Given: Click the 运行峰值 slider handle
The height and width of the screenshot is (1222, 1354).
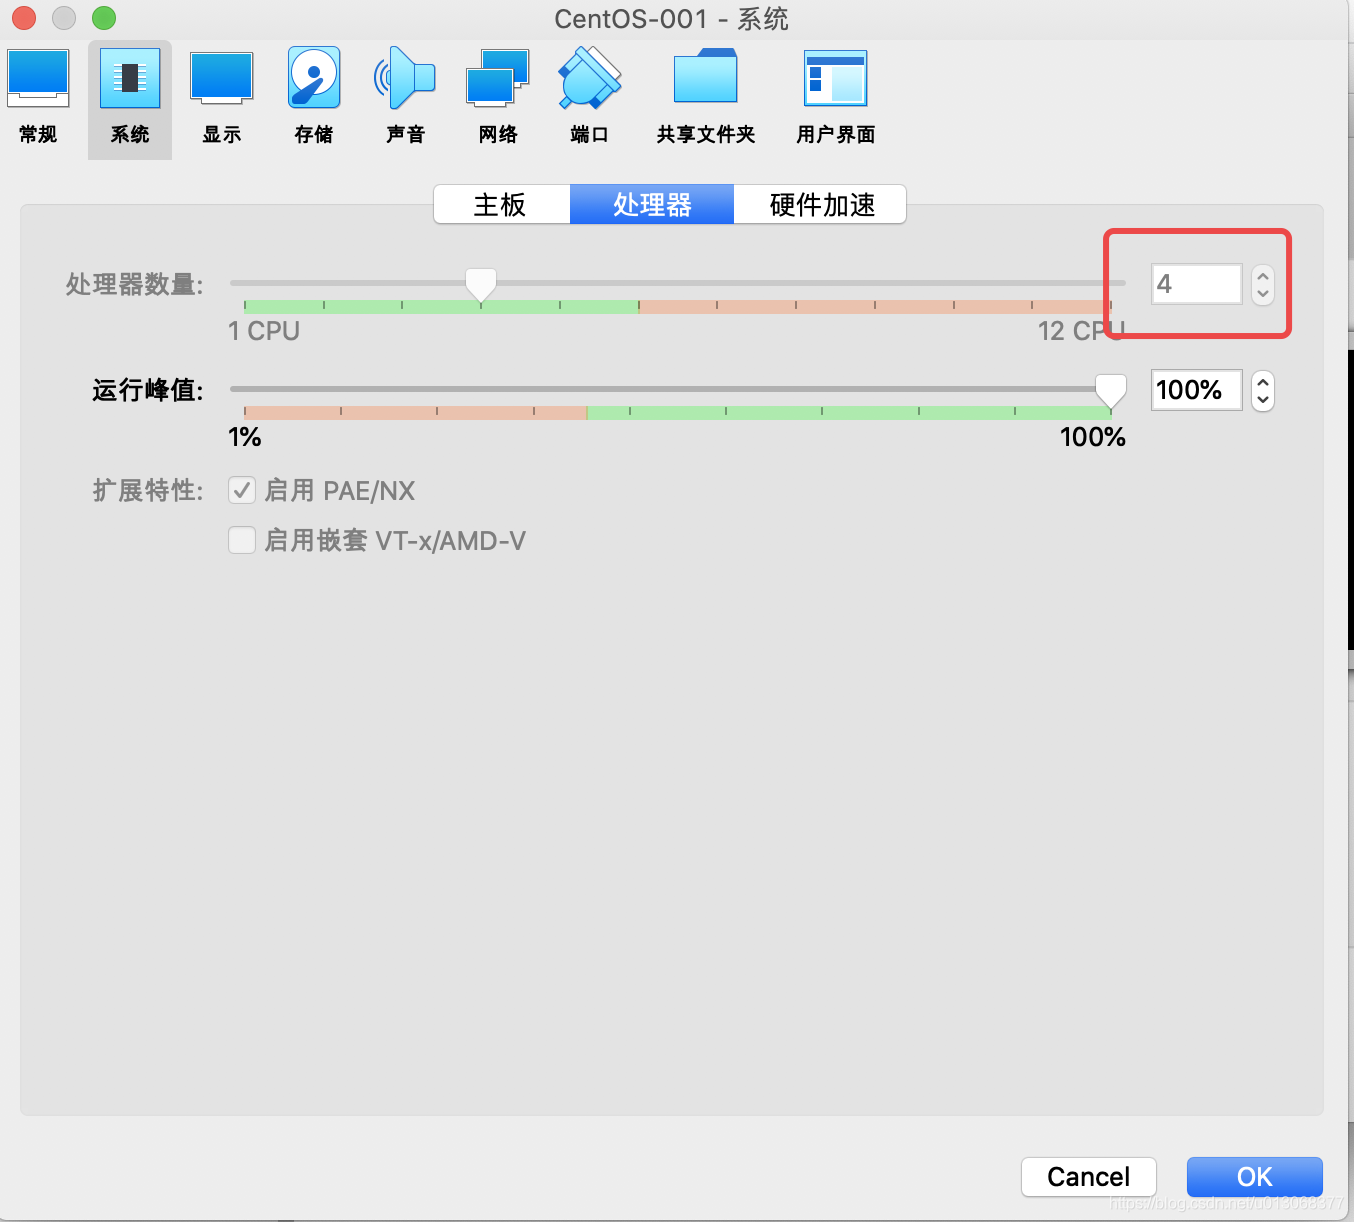Looking at the screenshot, I should click(1110, 391).
